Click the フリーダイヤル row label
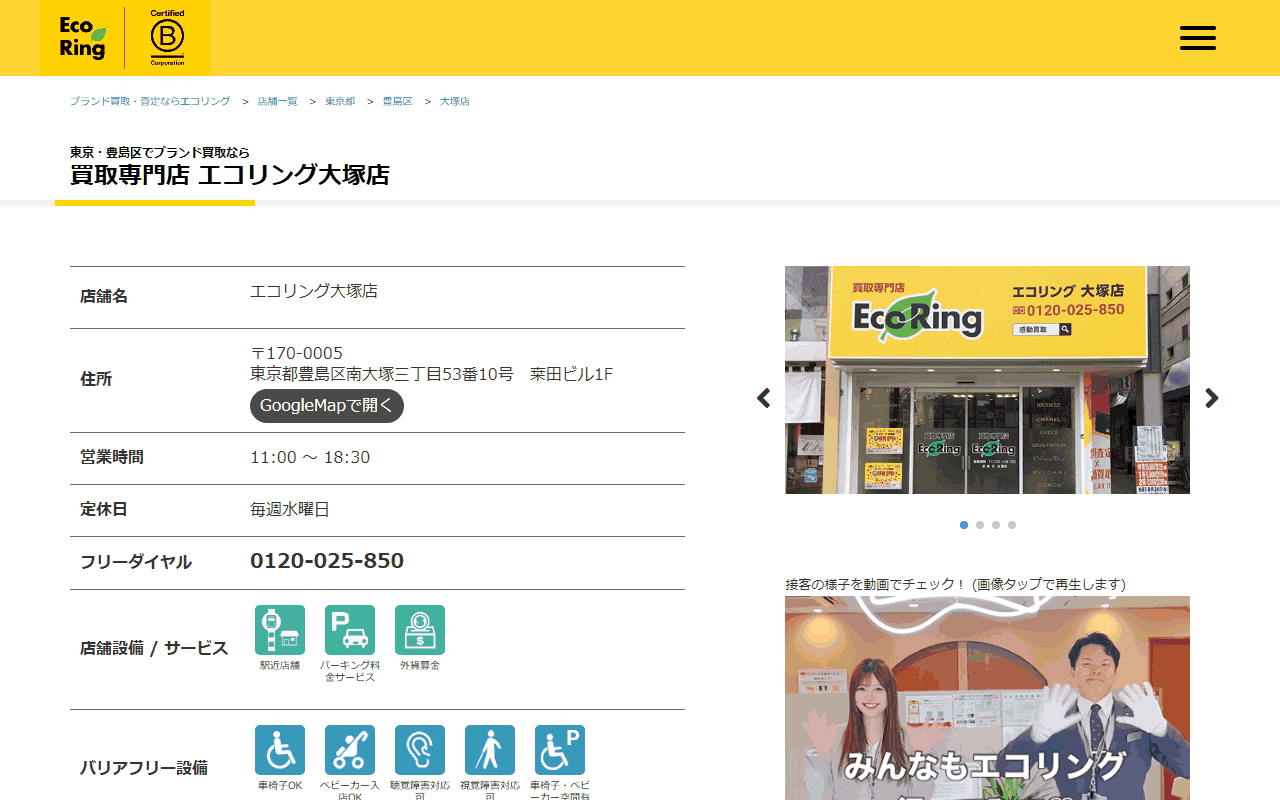The width and height of the screenshot is (1280, 800). [x=136, y=562]
